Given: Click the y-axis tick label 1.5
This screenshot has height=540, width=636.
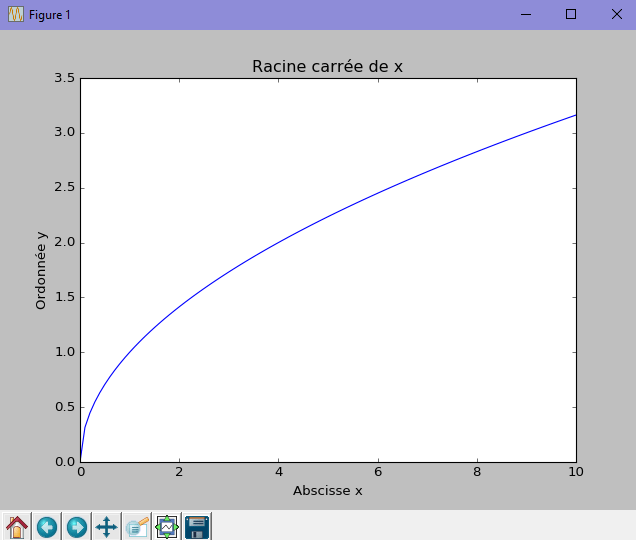Looking at the screenshot, I should (65, 297).
